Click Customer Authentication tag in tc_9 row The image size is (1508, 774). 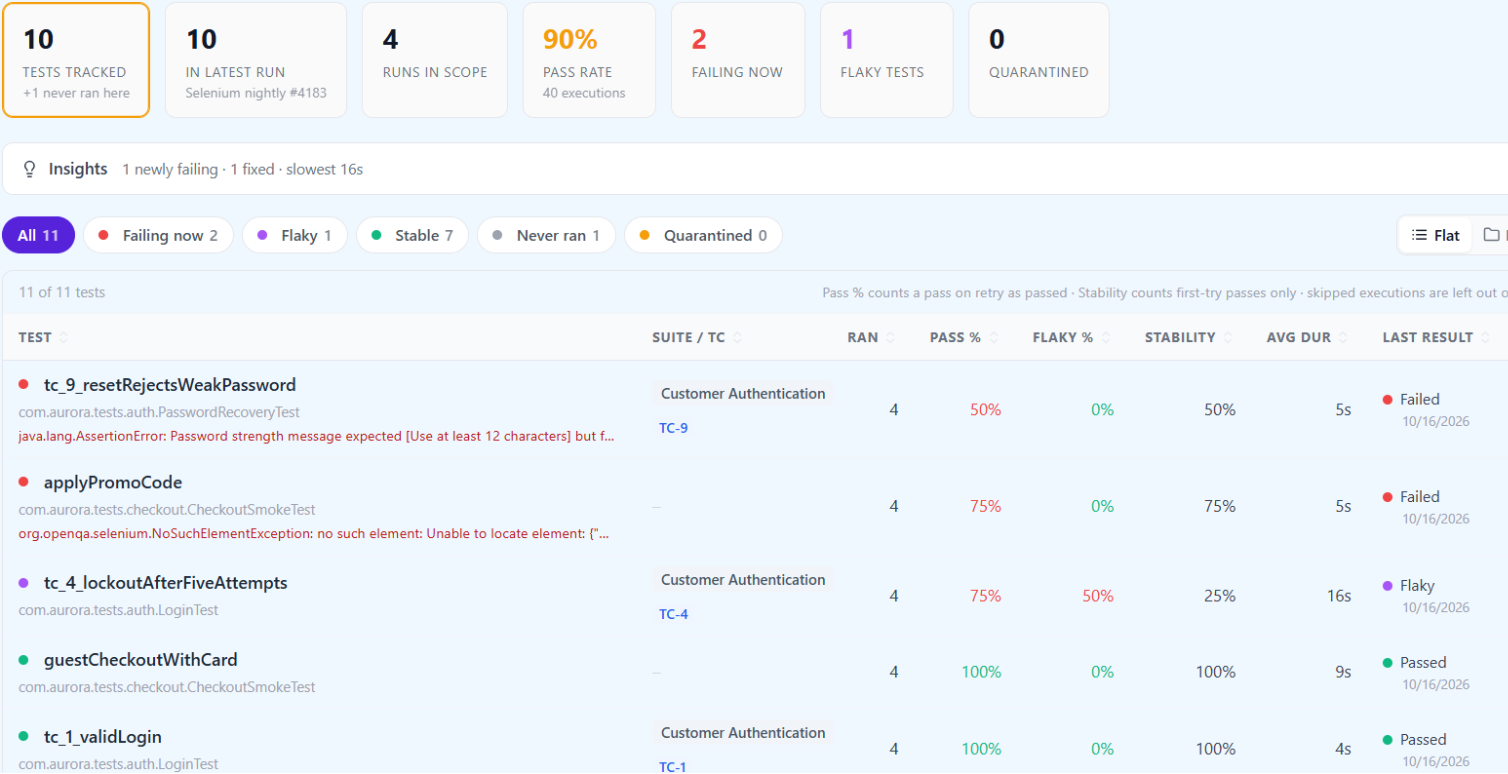click(743, 394)
